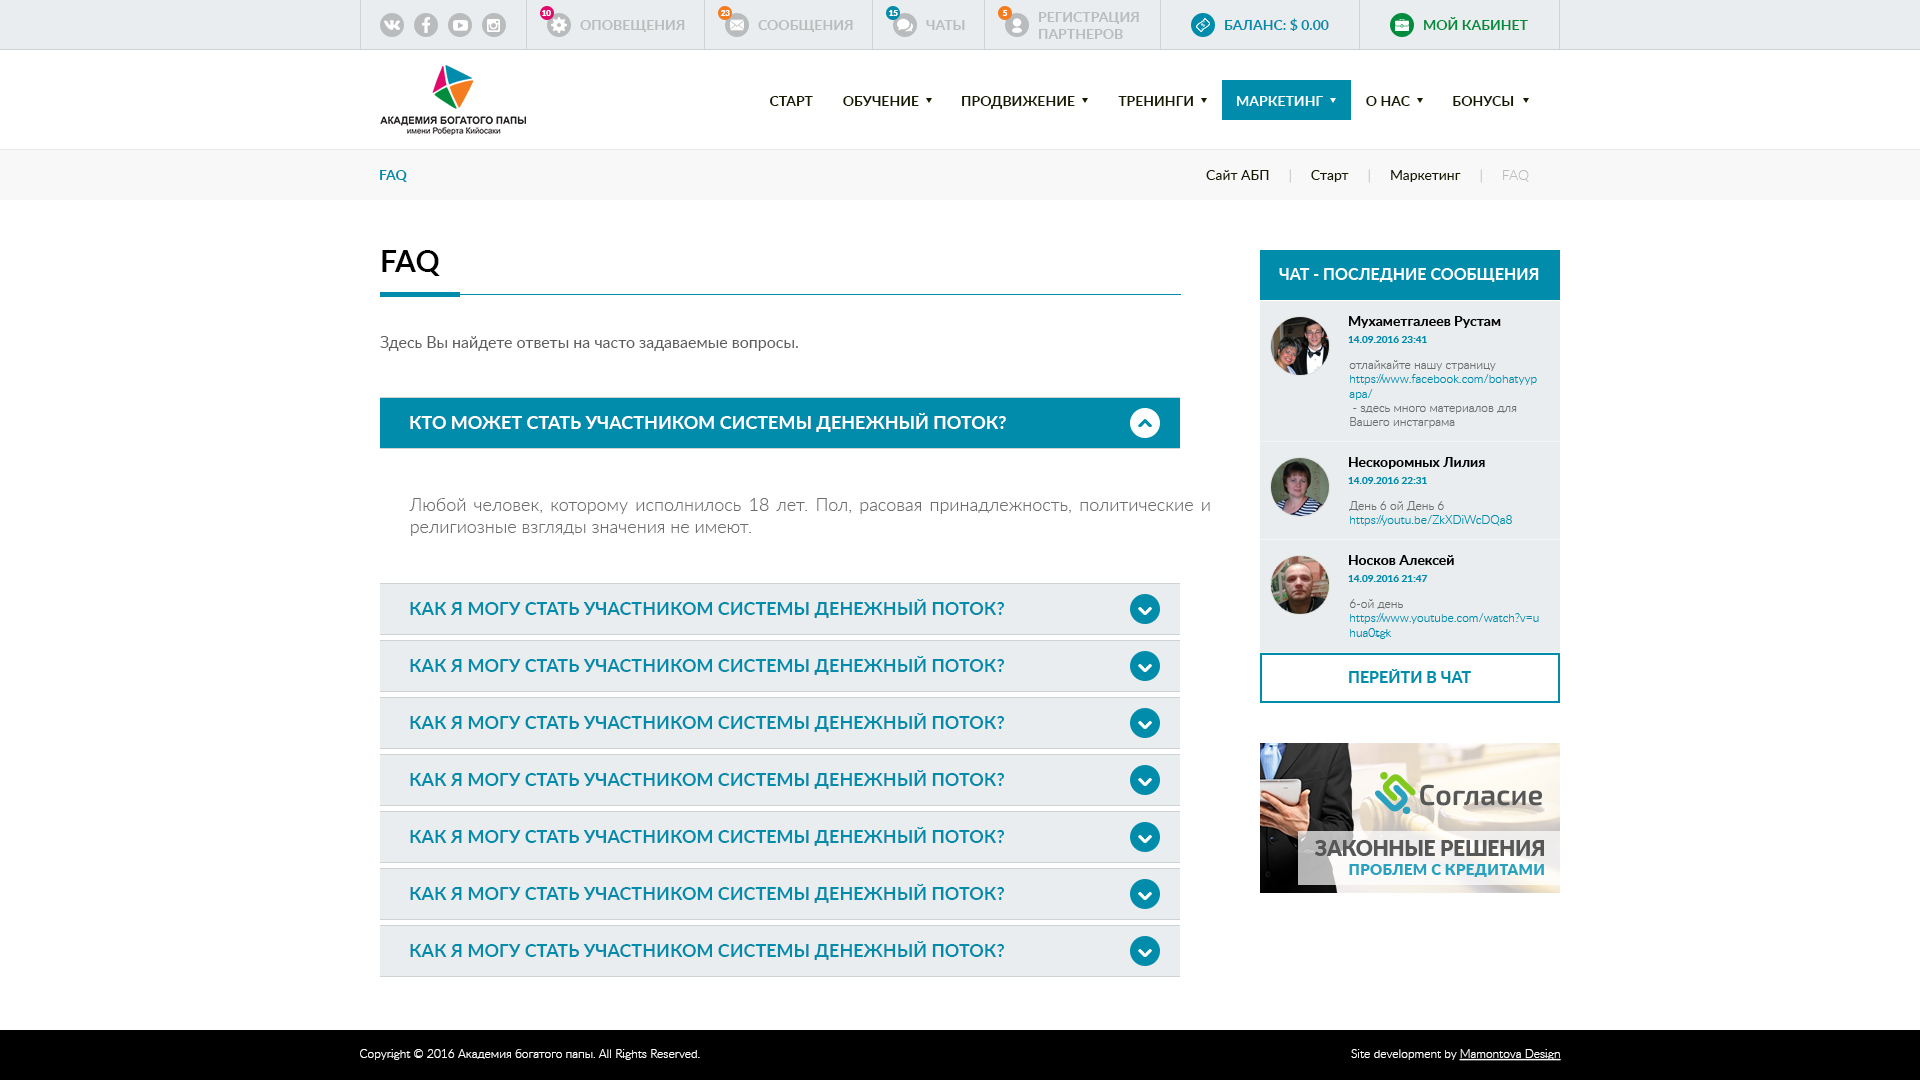Image resolution: width=1920 pixels, height=1080 pixels.
Task: Open notifications gear icon (Оповещения)
Action: 559,25
